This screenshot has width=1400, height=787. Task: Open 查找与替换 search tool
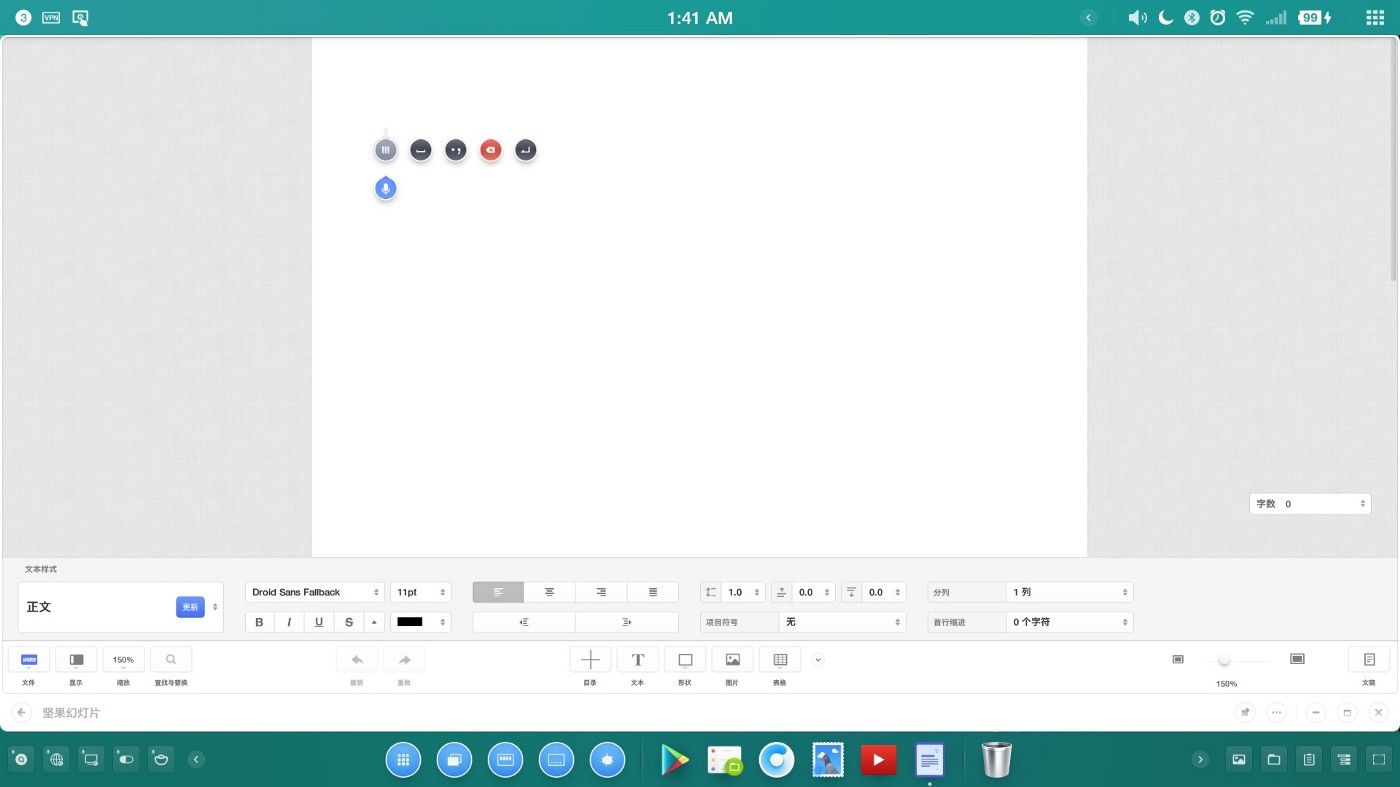(171, 660)
